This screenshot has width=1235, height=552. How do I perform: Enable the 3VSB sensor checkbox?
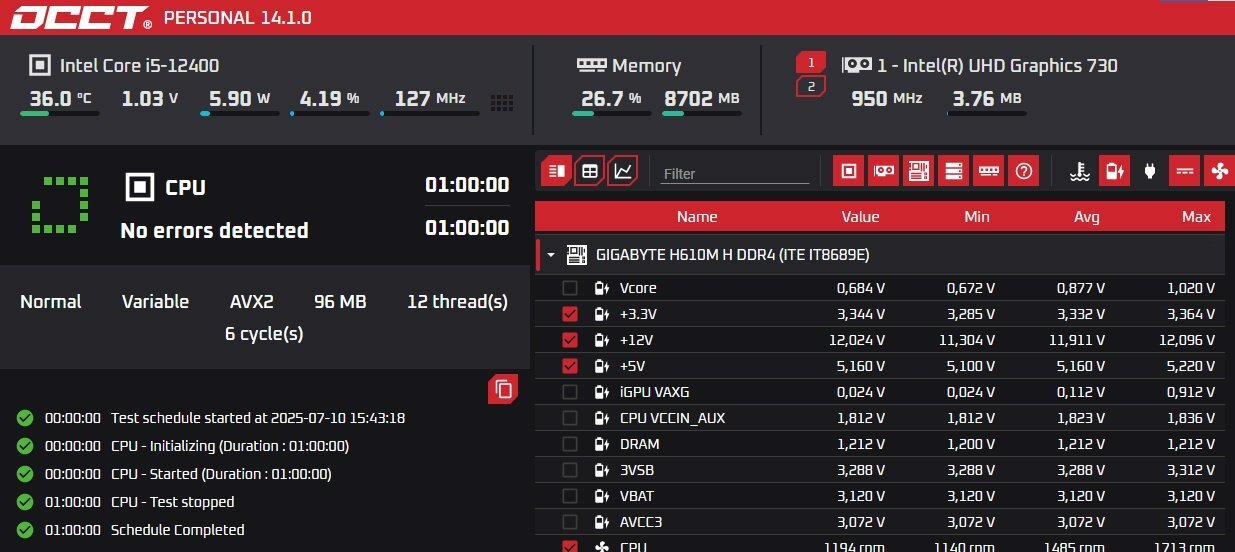pyautogui.click(x=570, y=470)
